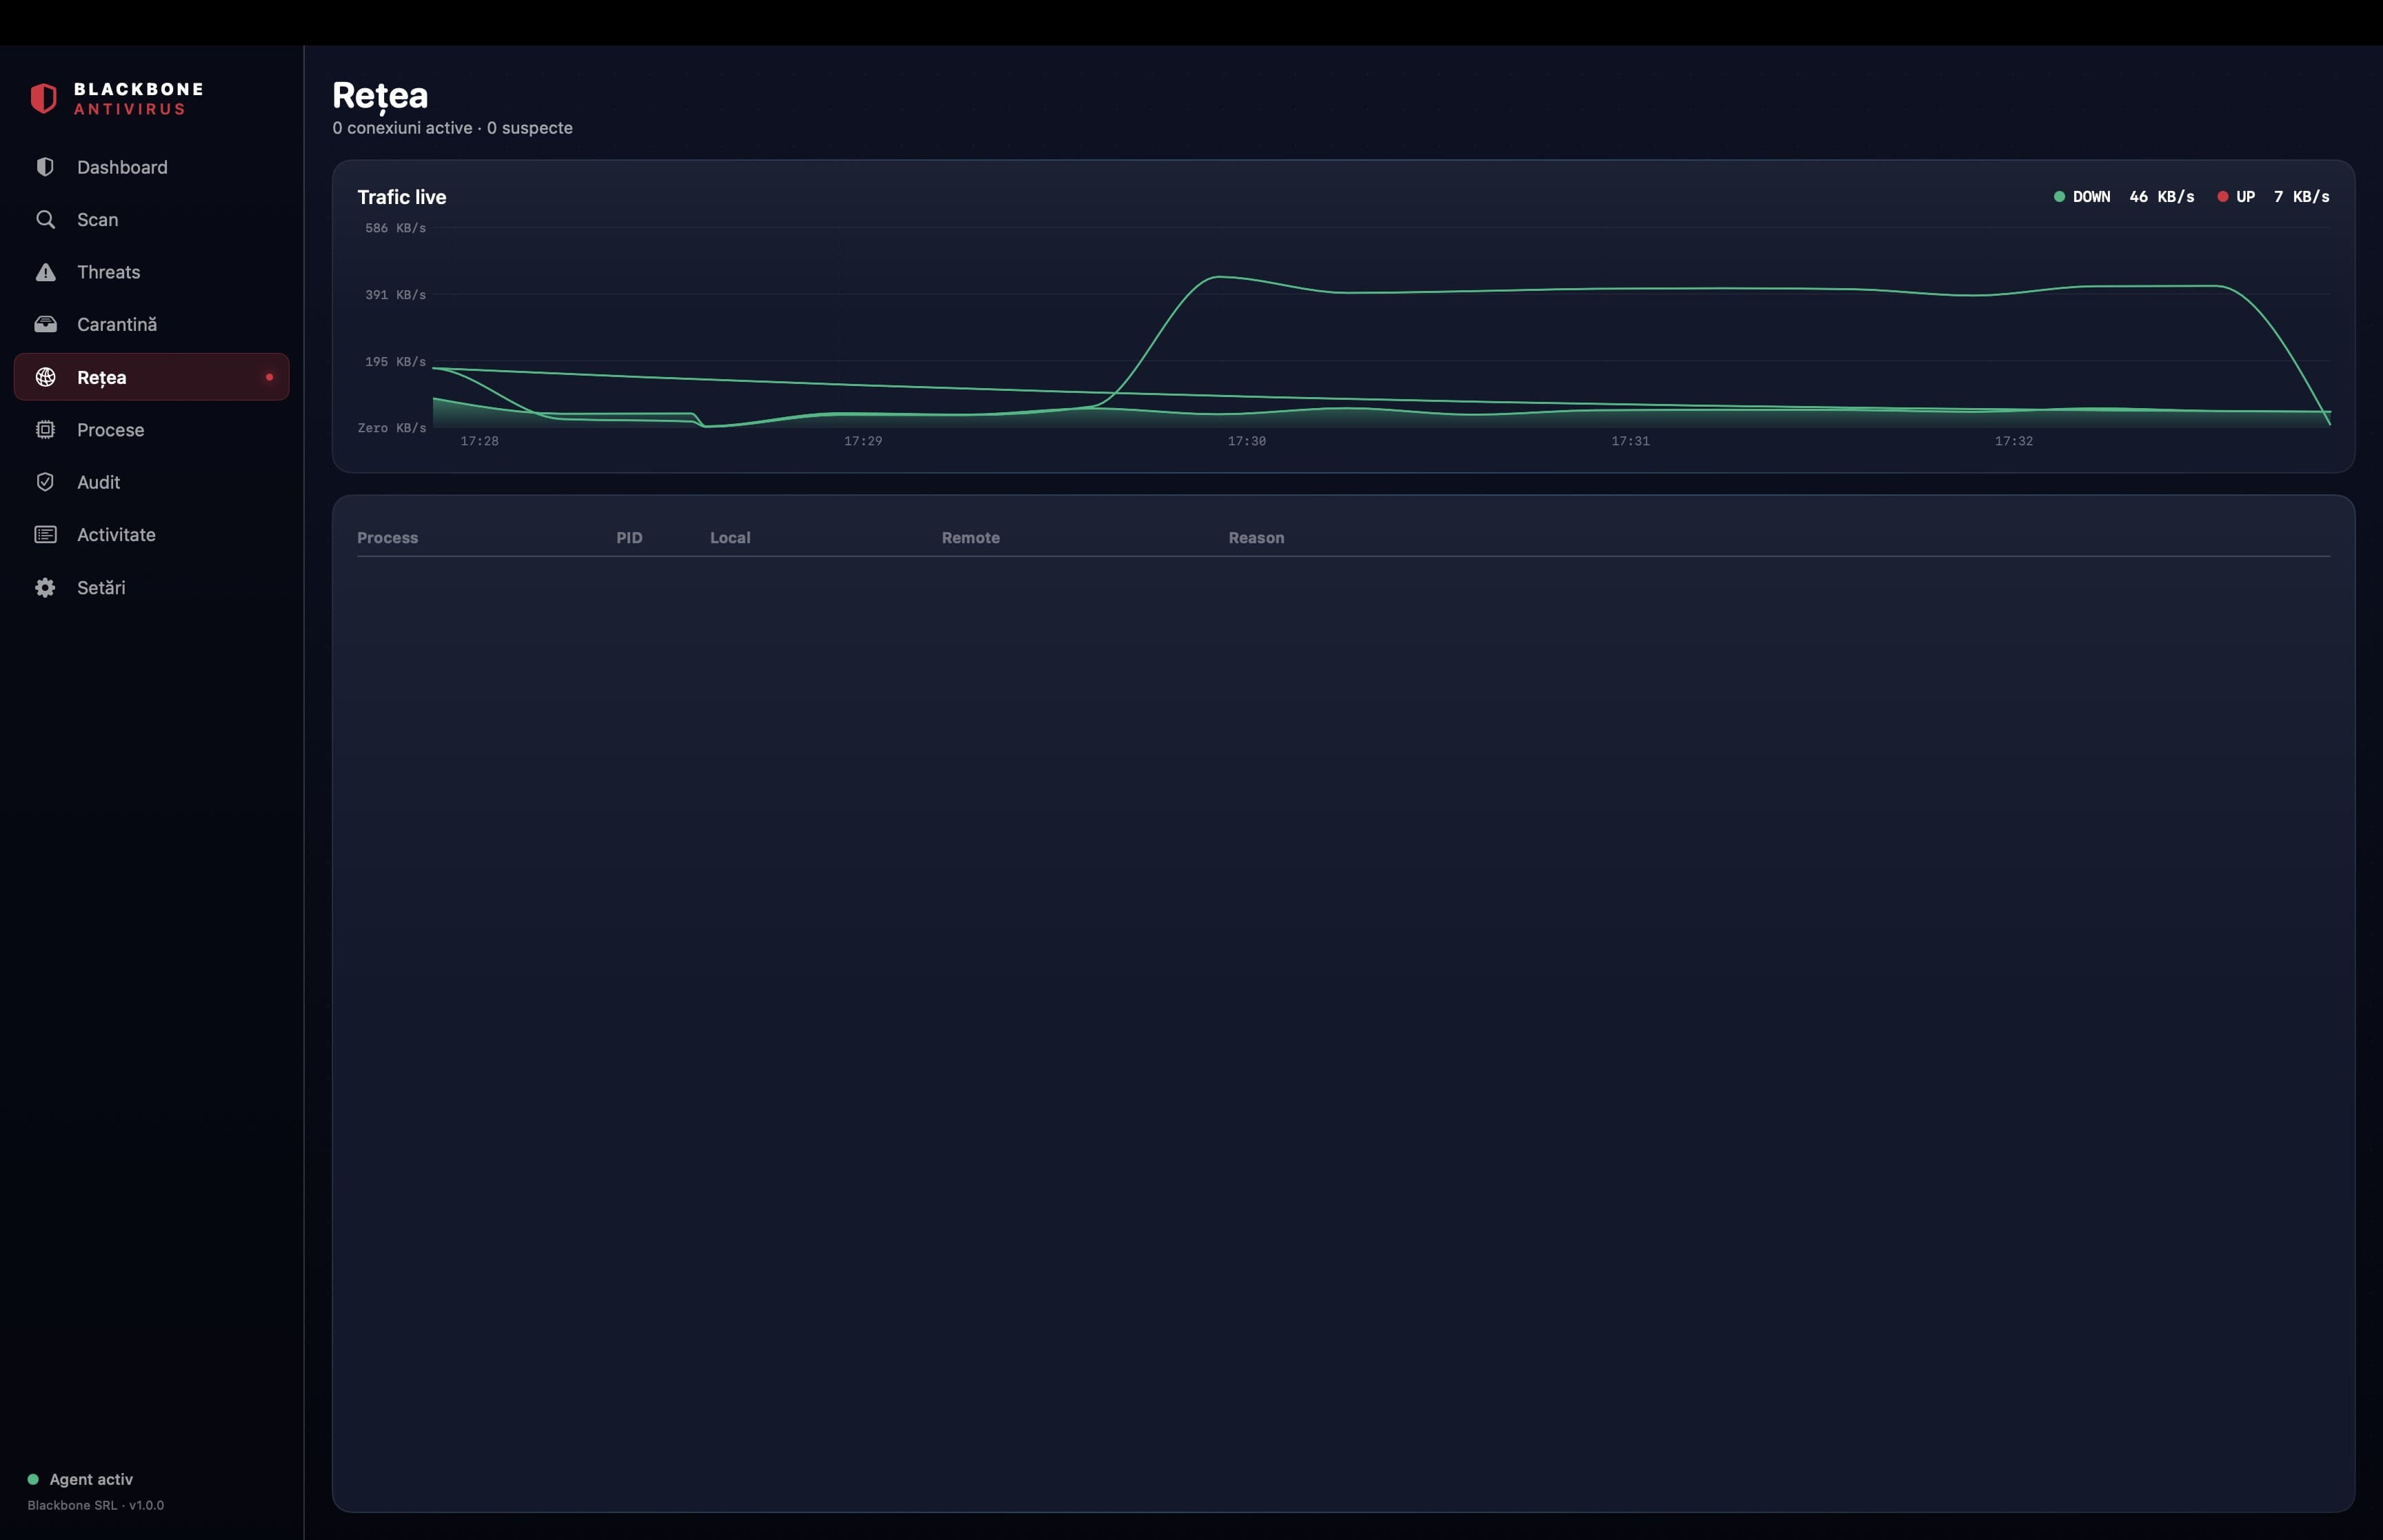Click the 'Trafic live' chart title
Screen dimensions: 2383x1540
point(402,197)
